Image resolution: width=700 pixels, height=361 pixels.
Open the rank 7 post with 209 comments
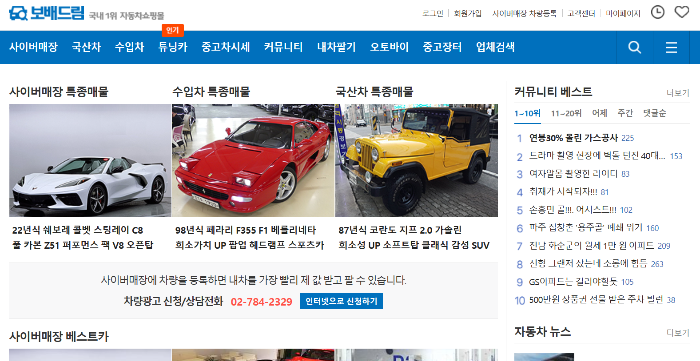(592, 245)
